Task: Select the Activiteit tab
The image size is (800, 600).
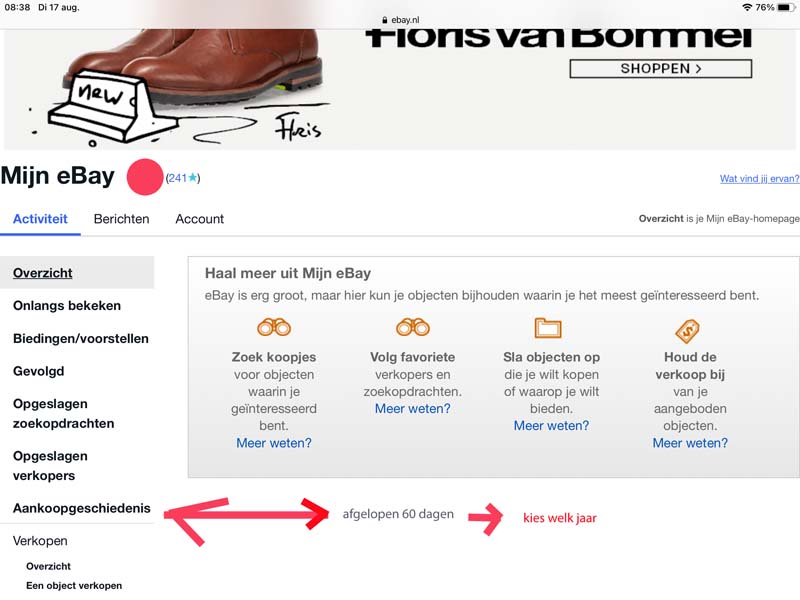Action: [40, 219]
